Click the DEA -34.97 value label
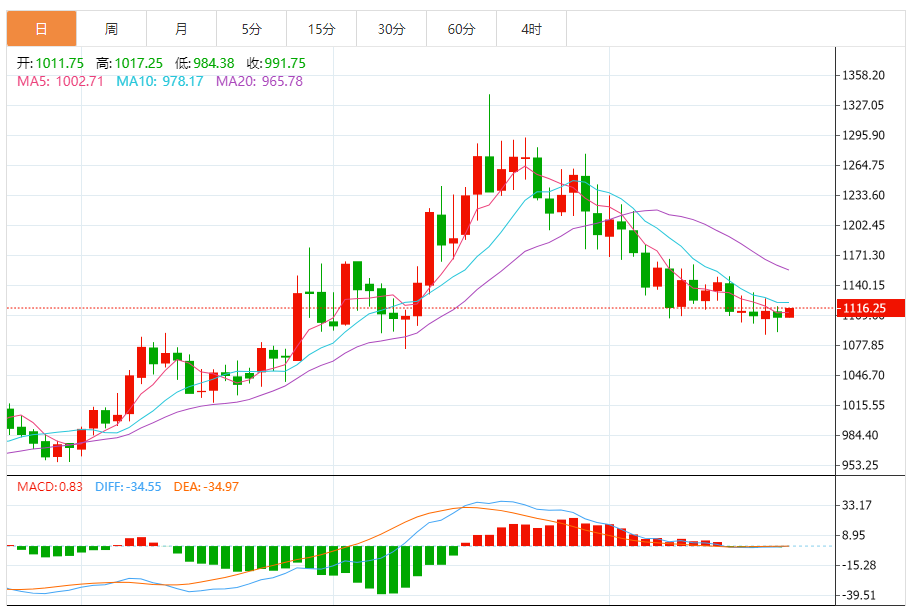 (206, 487)
